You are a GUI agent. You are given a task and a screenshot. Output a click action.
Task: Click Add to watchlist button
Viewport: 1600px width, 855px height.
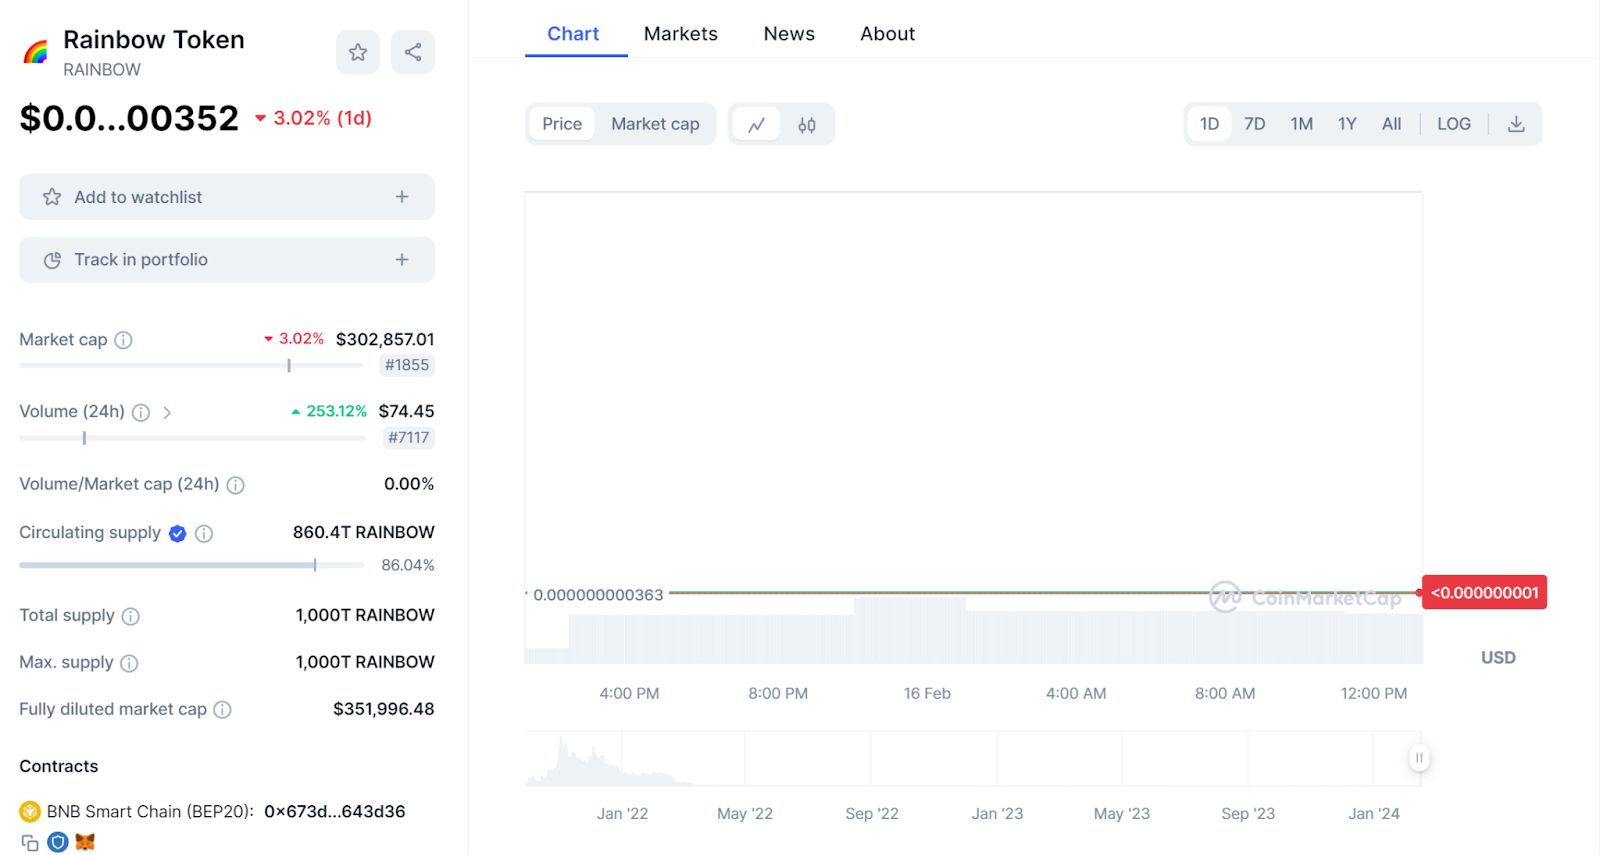click(227, 197)
